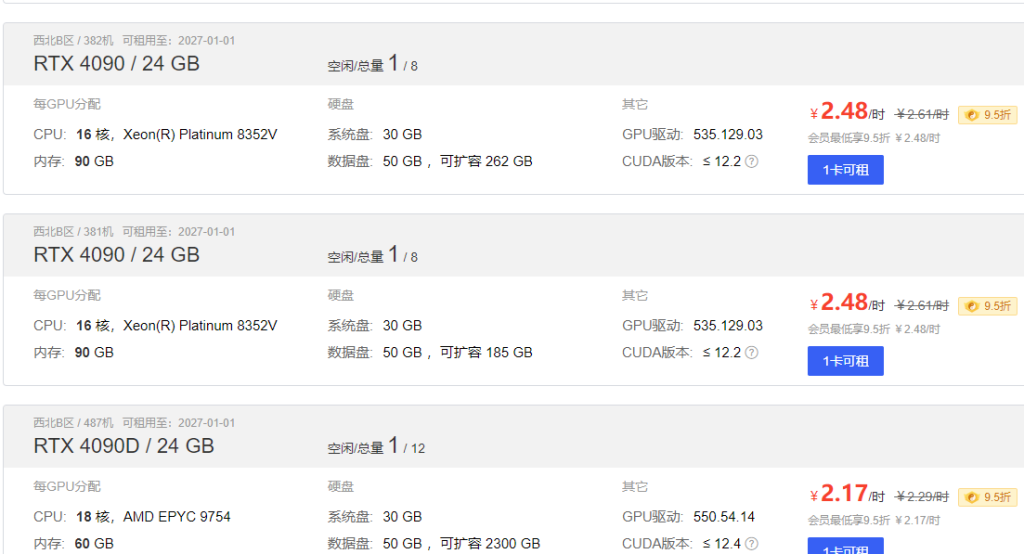Click 1卡可租 button on RTX 4090D card
This screenshot has width=1024, height=554.
tap(845, 546)
